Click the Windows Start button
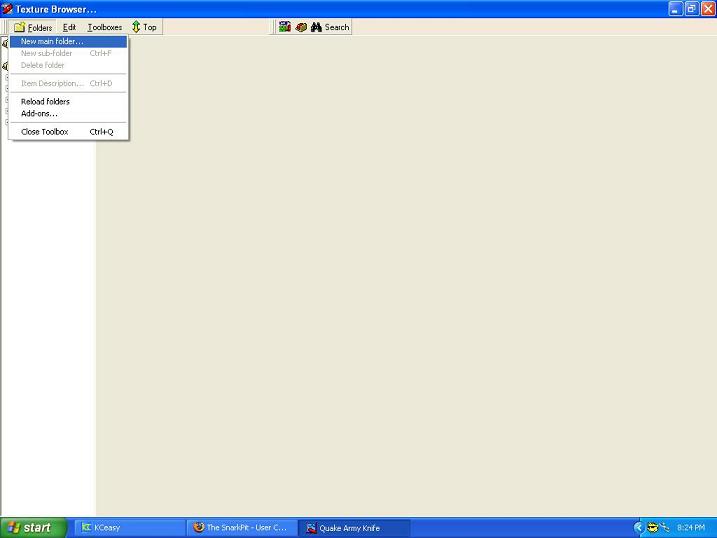The image size is (717, 538). click(x=34, y=528)
